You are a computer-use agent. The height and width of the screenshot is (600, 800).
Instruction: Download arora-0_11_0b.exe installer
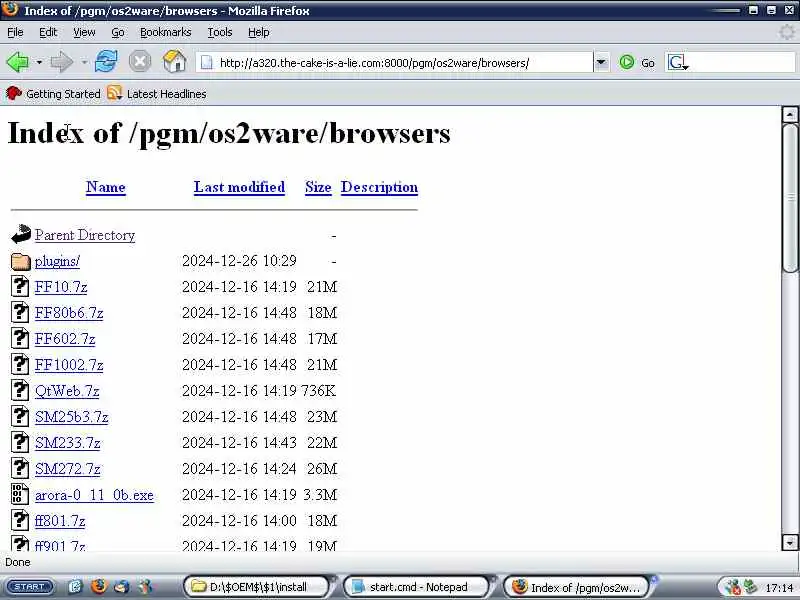(94, 495)
